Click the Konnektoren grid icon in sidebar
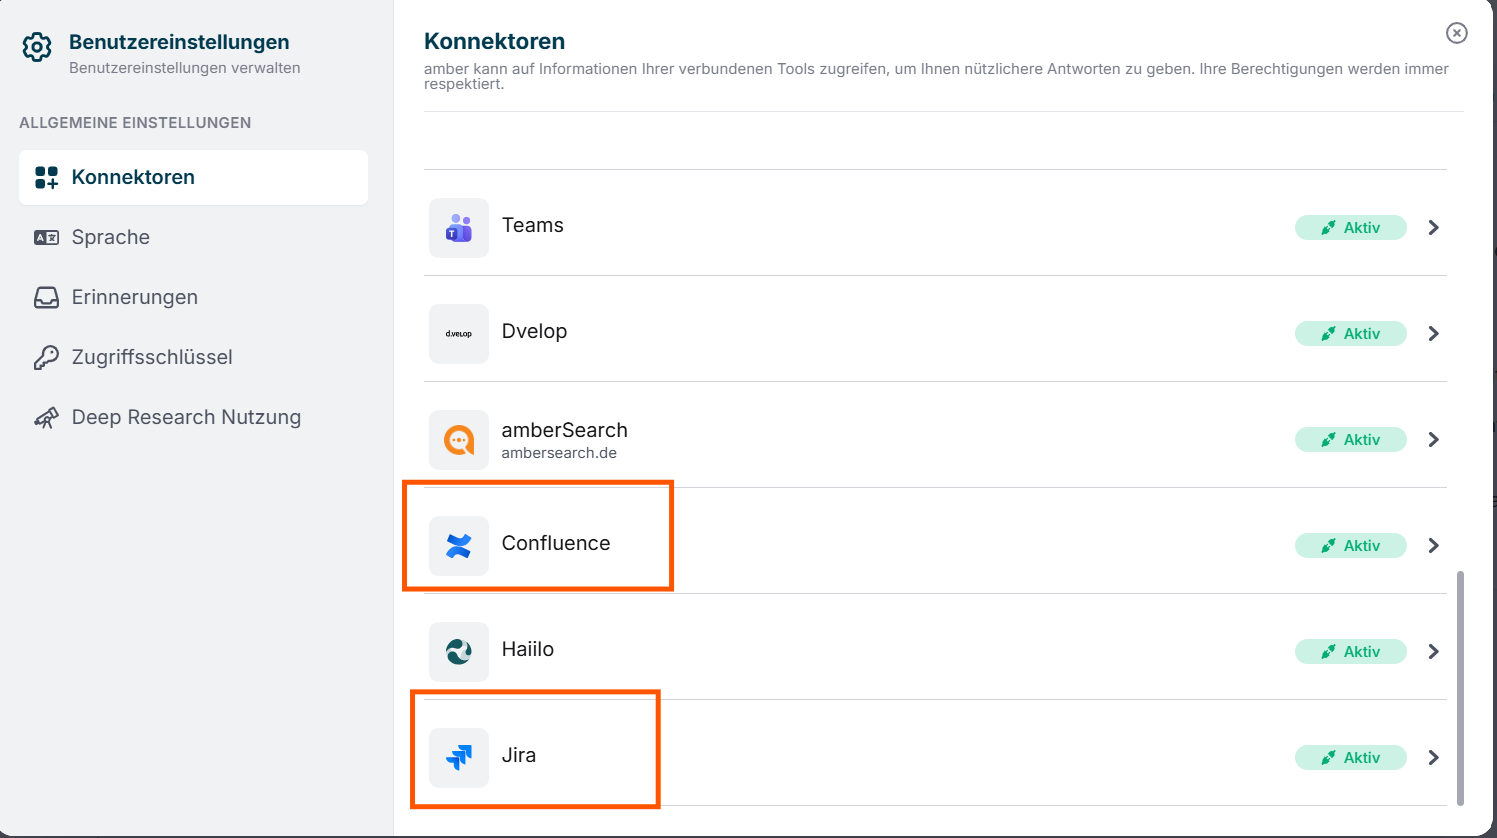This screenshot has width=1497, height=838. point(47,178)
